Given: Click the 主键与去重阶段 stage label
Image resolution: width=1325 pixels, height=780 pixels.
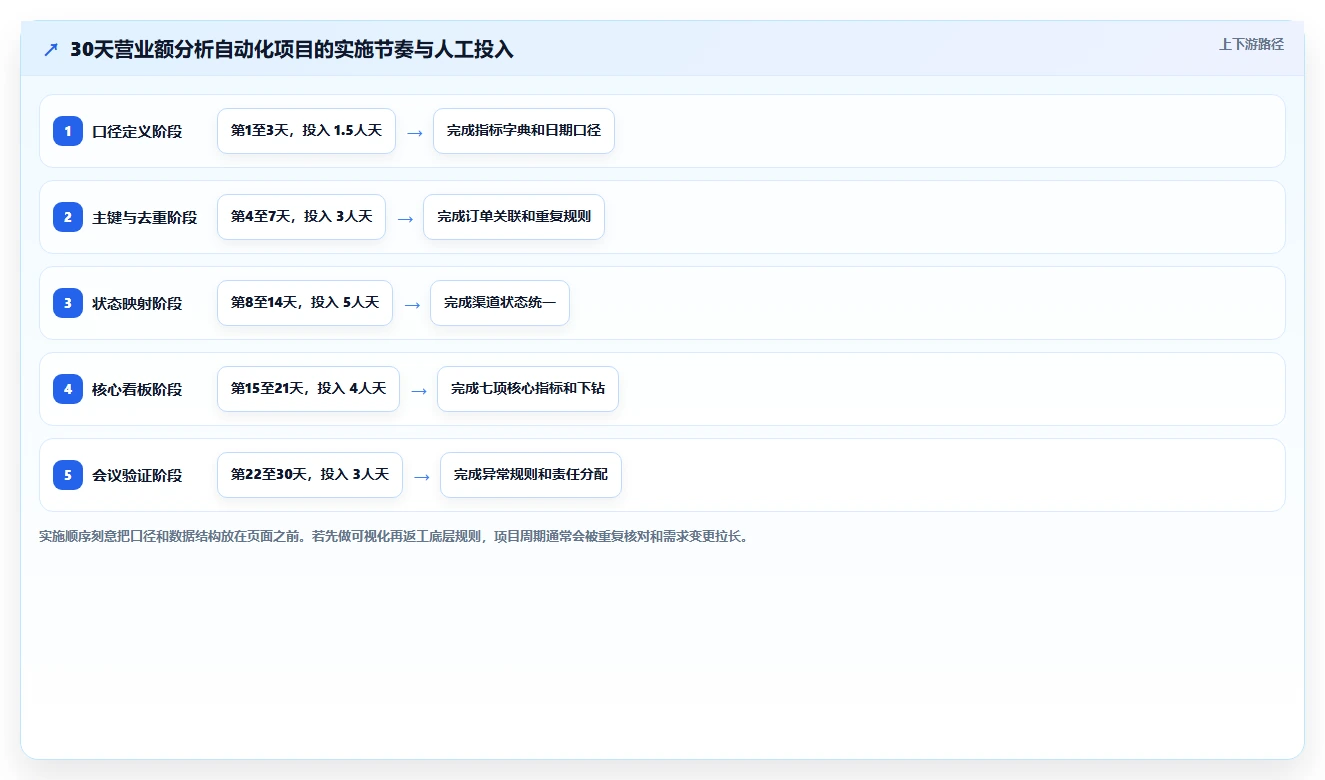Looking at the screenshot, I should pos(145,217).
